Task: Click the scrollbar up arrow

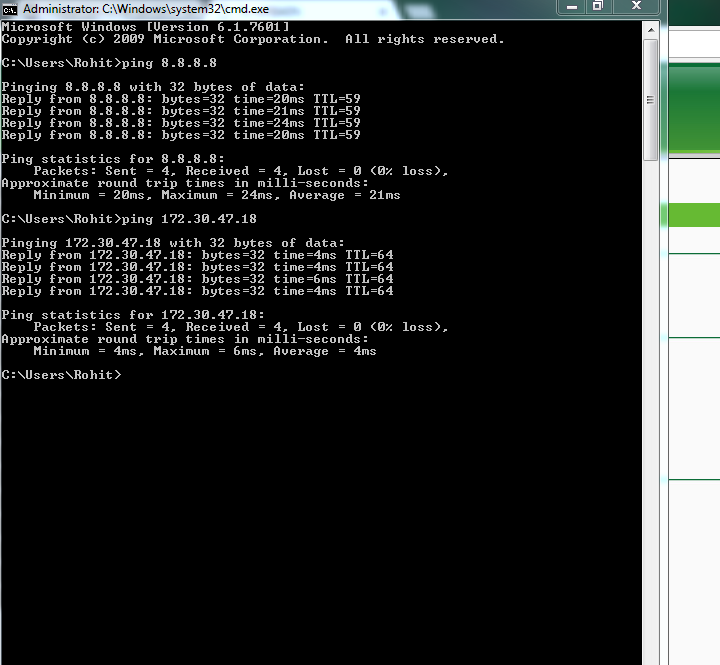Action: [650, 29]
